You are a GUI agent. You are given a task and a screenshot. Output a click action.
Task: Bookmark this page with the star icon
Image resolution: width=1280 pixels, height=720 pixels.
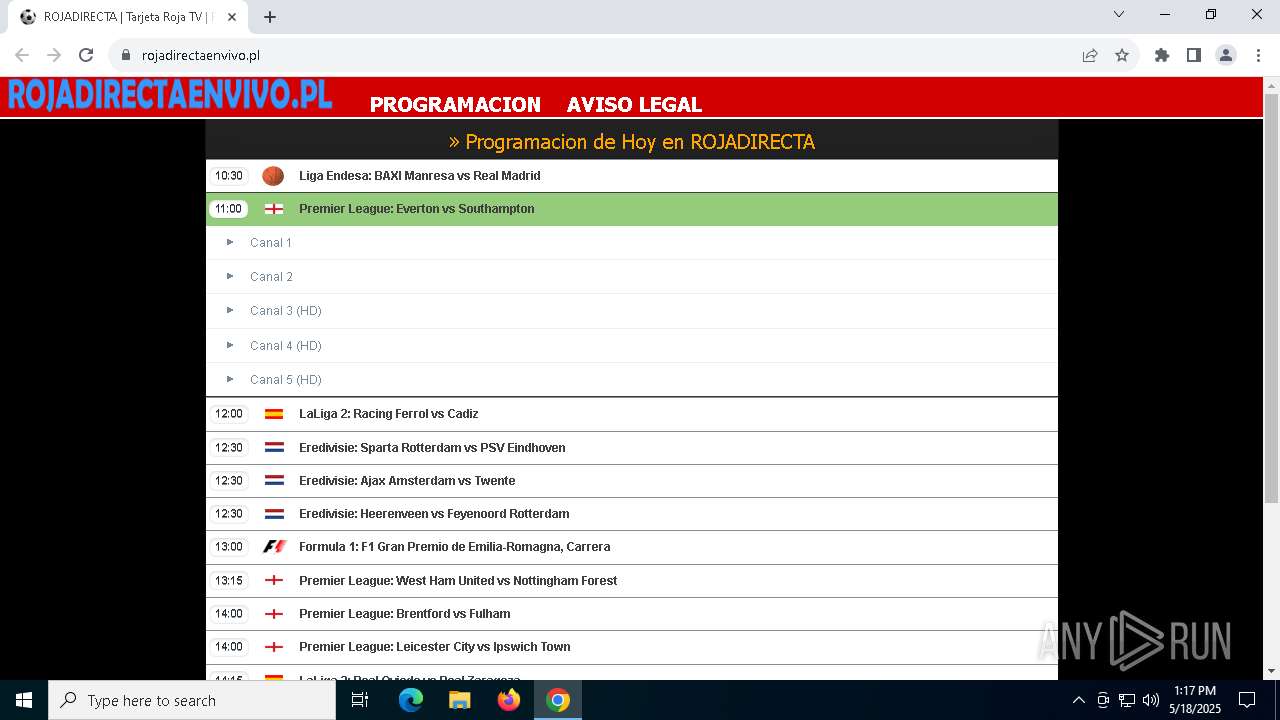1122,55
